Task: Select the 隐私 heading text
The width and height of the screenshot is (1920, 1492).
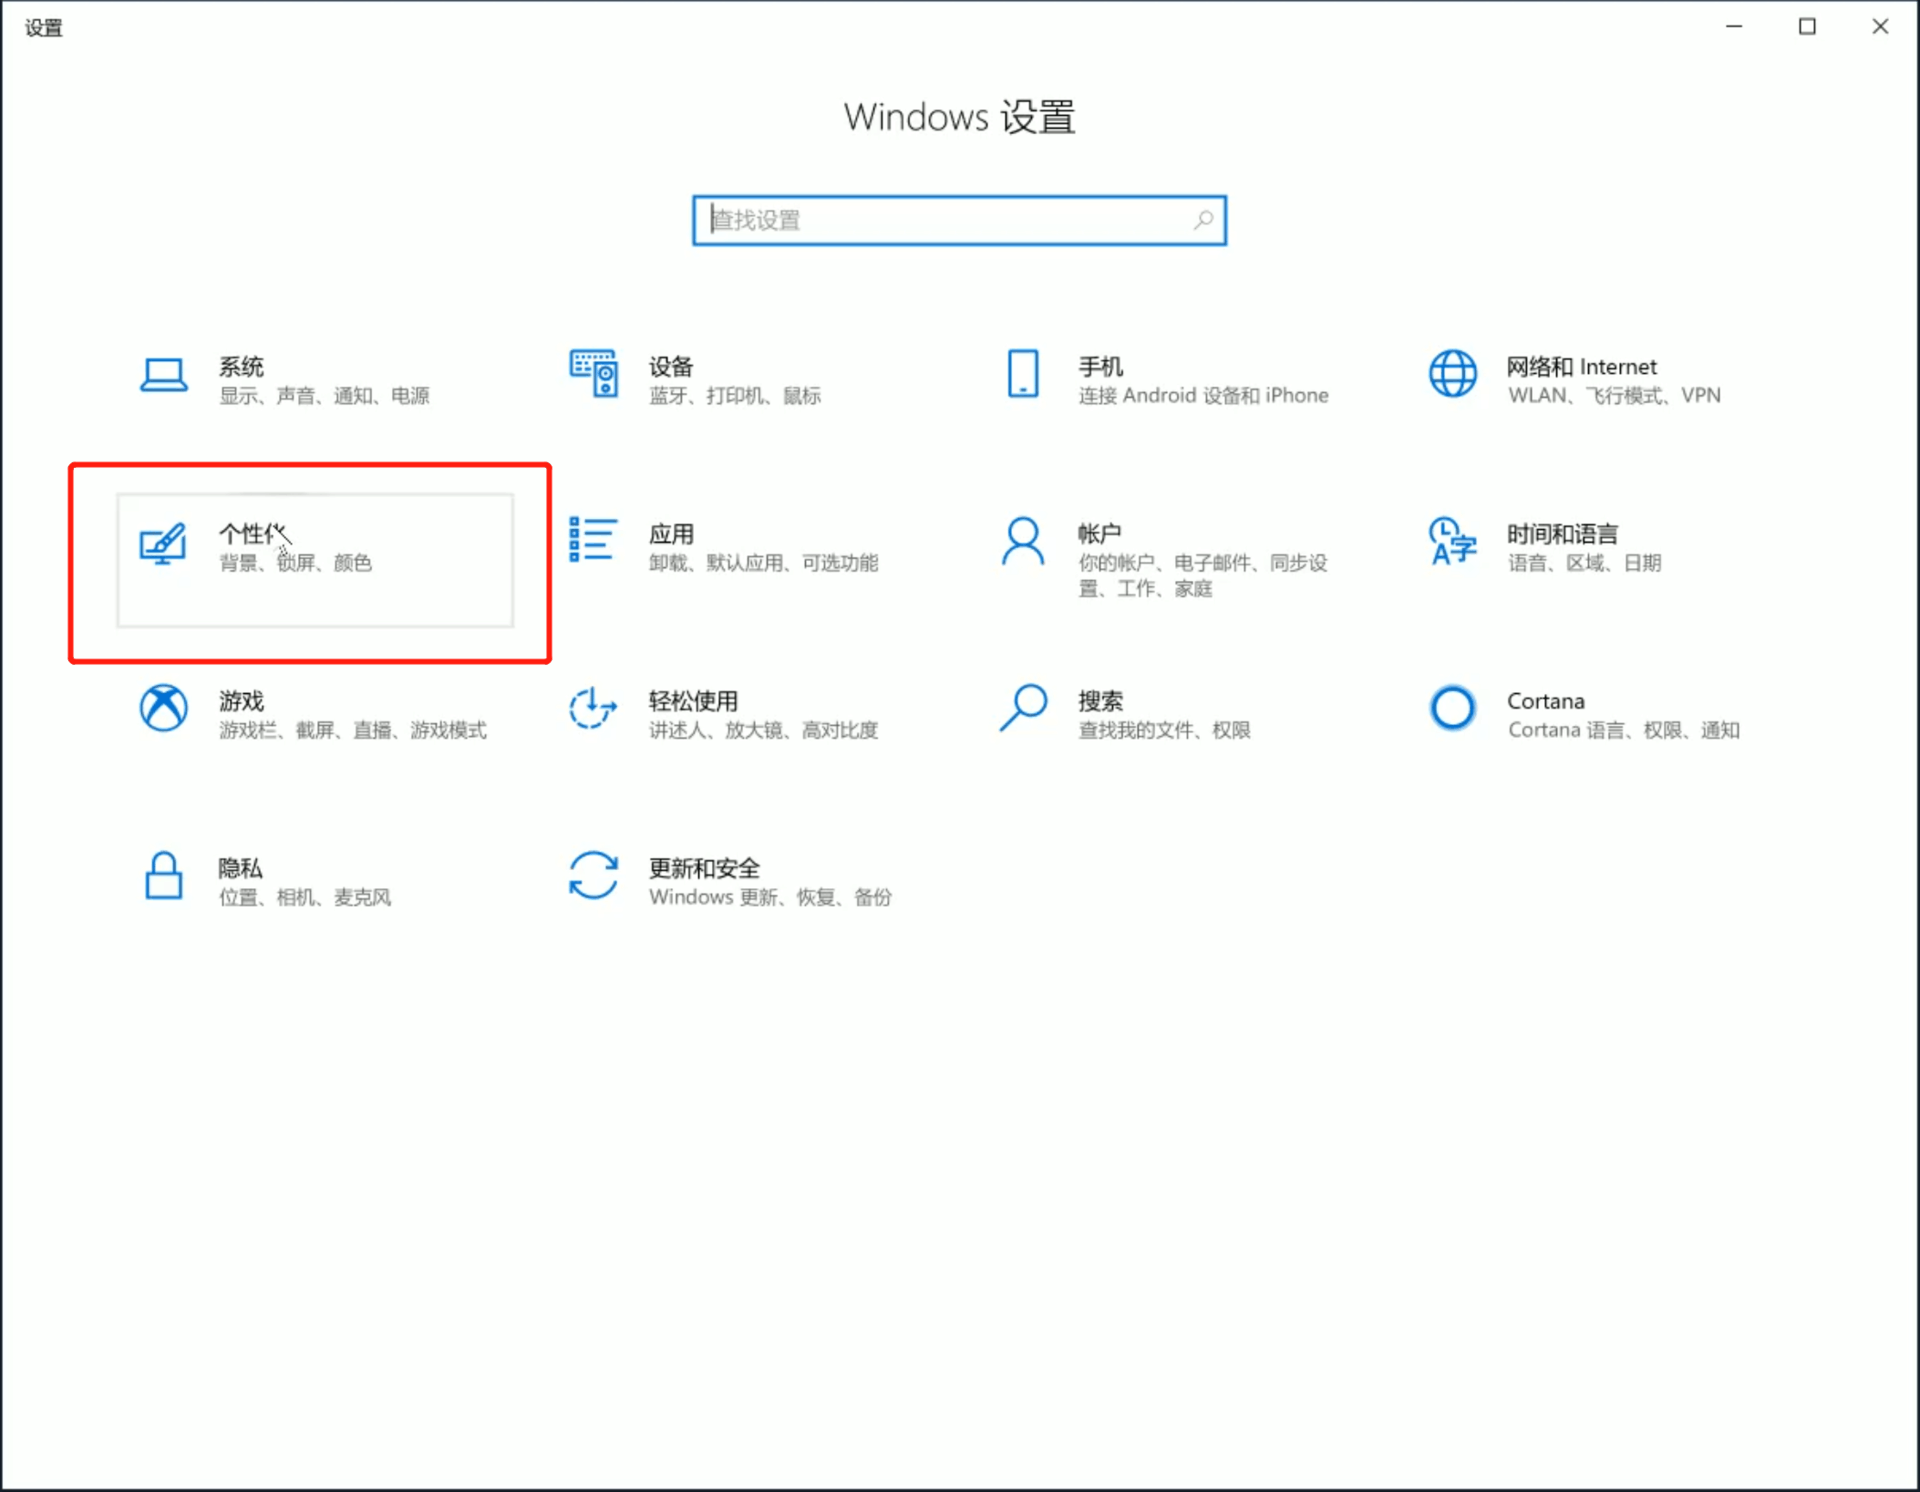Action: tap(240, 868)
